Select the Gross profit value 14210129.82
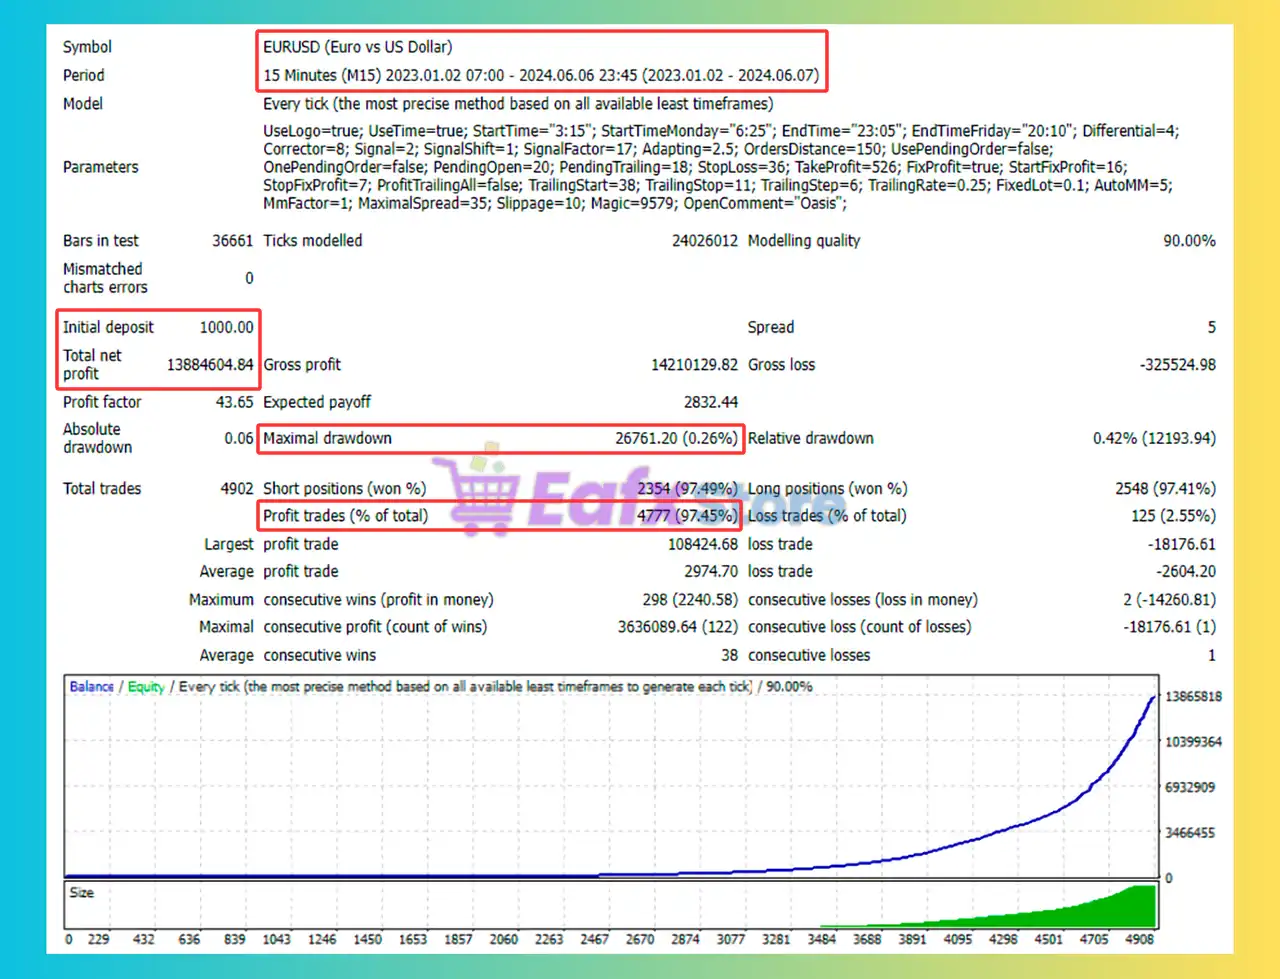 tap(694, 365)
